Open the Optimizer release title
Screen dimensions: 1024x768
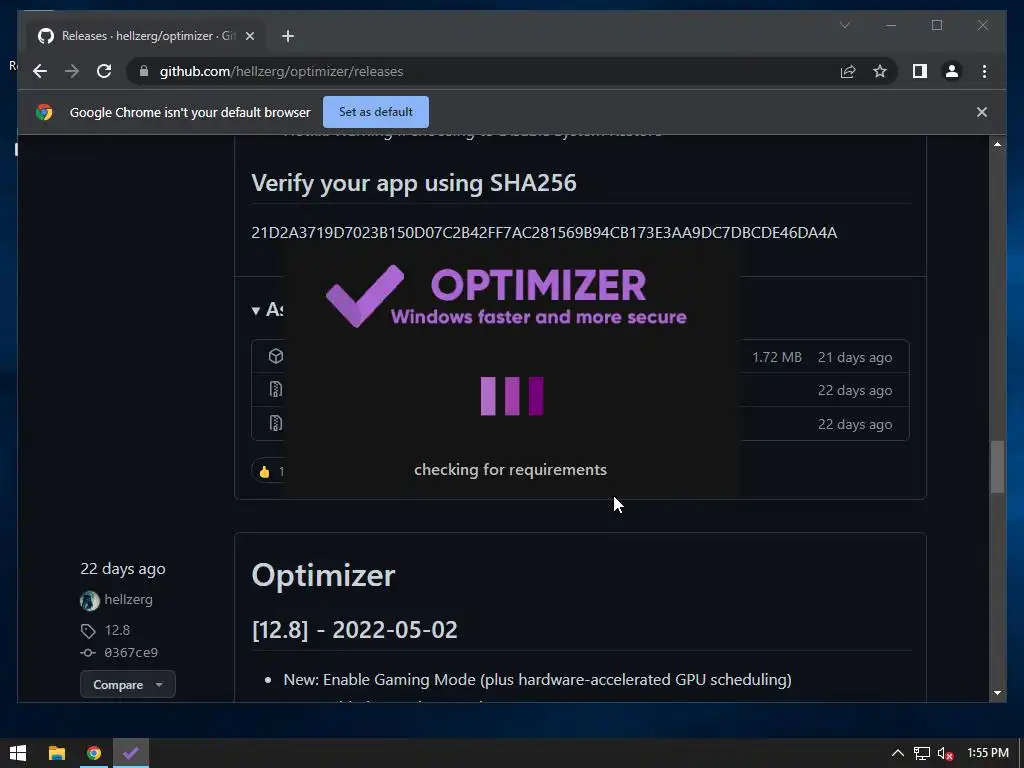click(323, 575)
